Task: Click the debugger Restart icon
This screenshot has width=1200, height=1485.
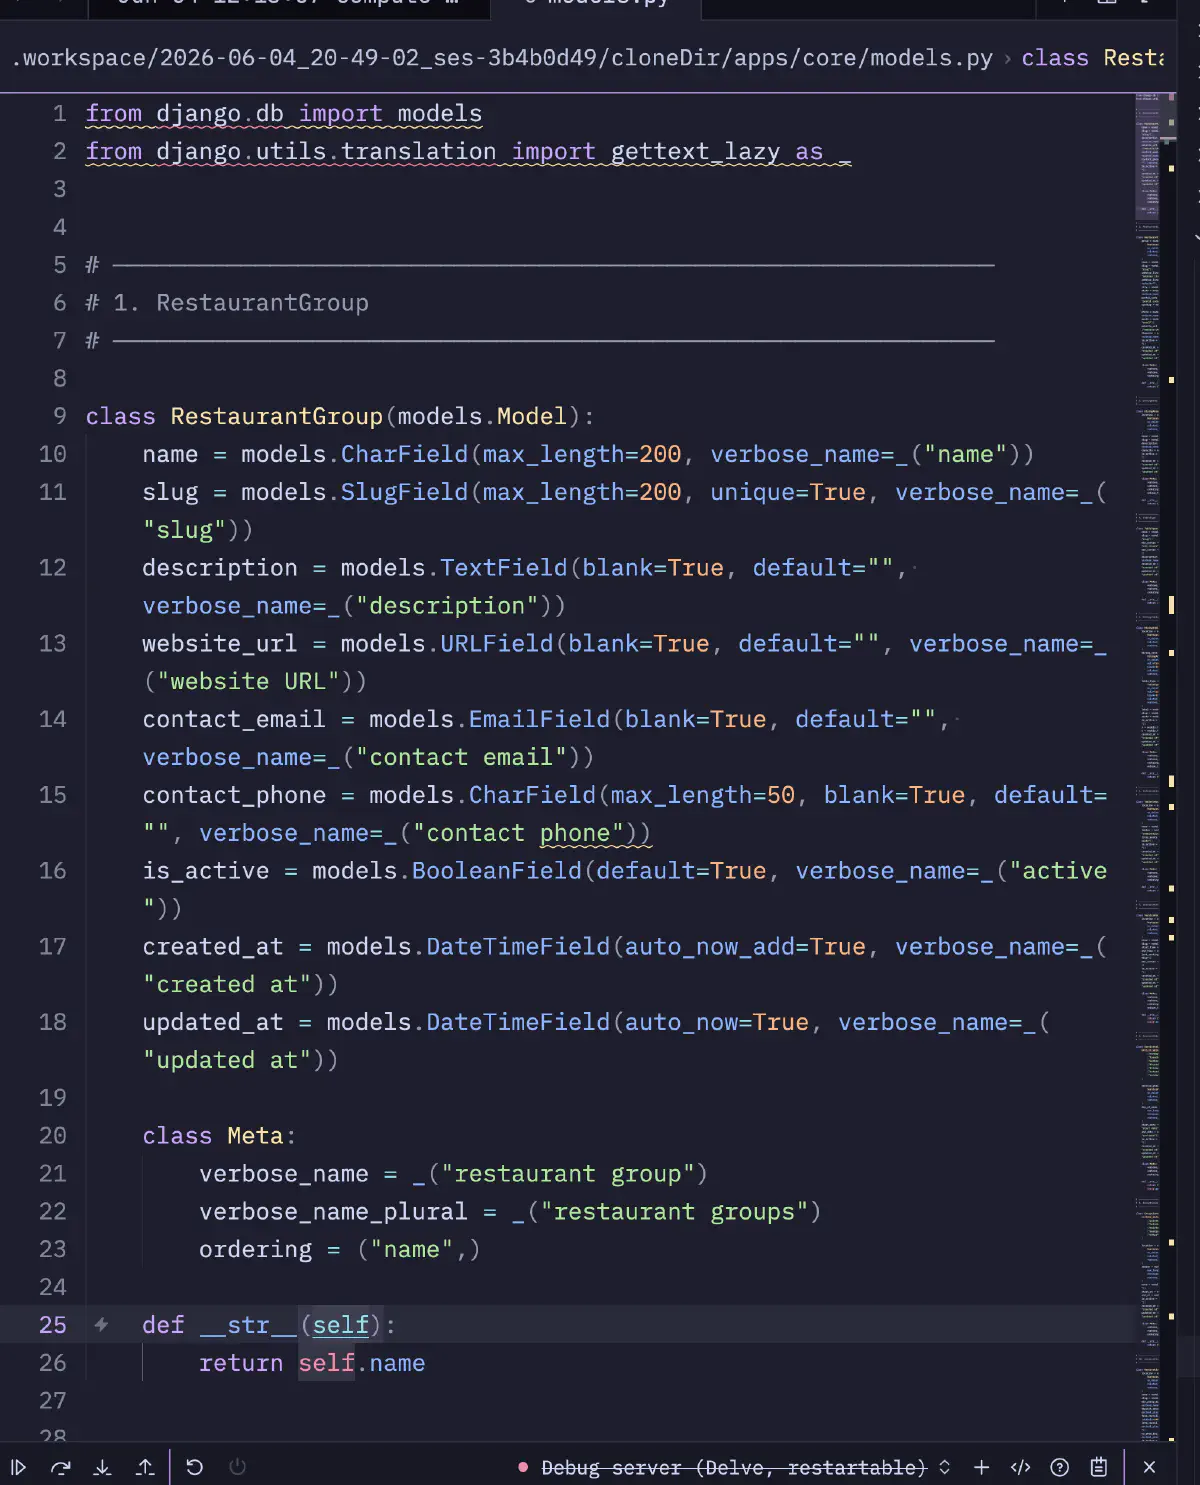Action: click(195, 1467)
